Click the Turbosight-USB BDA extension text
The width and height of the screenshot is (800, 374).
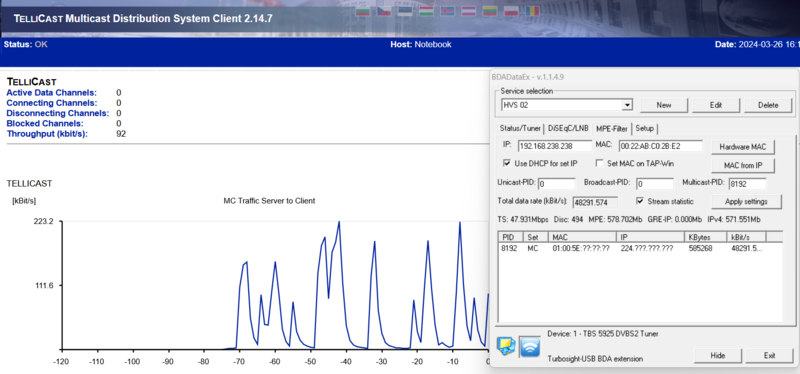pyautogui.click(x=595, y=359)
